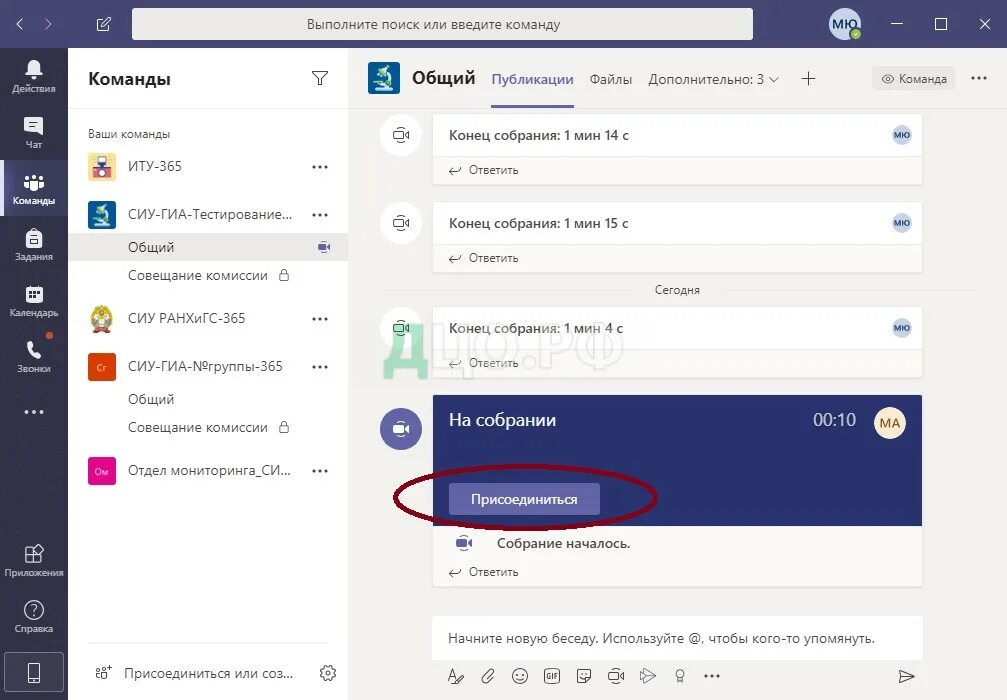The width and height of the screenshot is (1007, 700).
Task: Click the new chat compose icon
Action: coord(103,24)
